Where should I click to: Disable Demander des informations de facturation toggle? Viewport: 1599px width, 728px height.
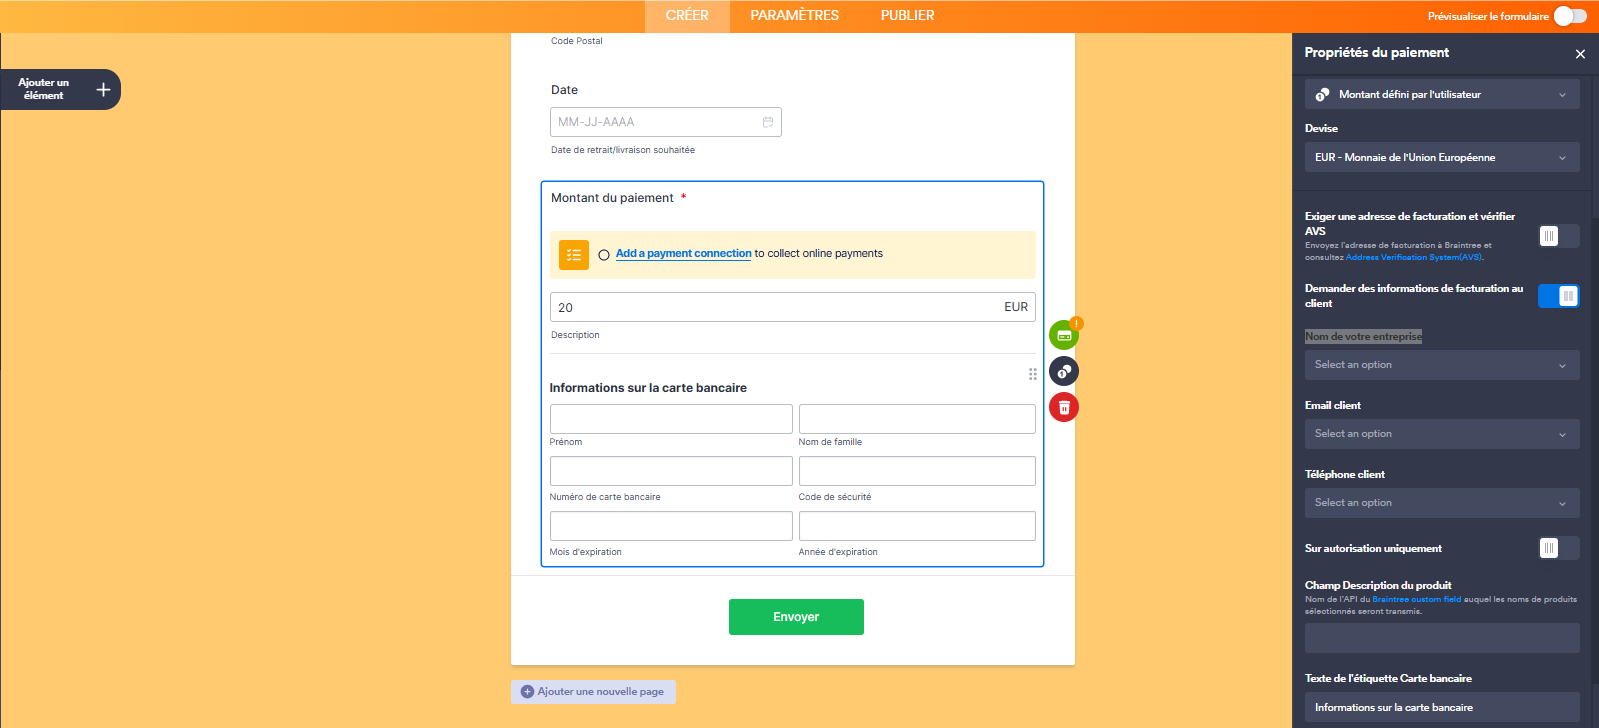(1558, 296)
